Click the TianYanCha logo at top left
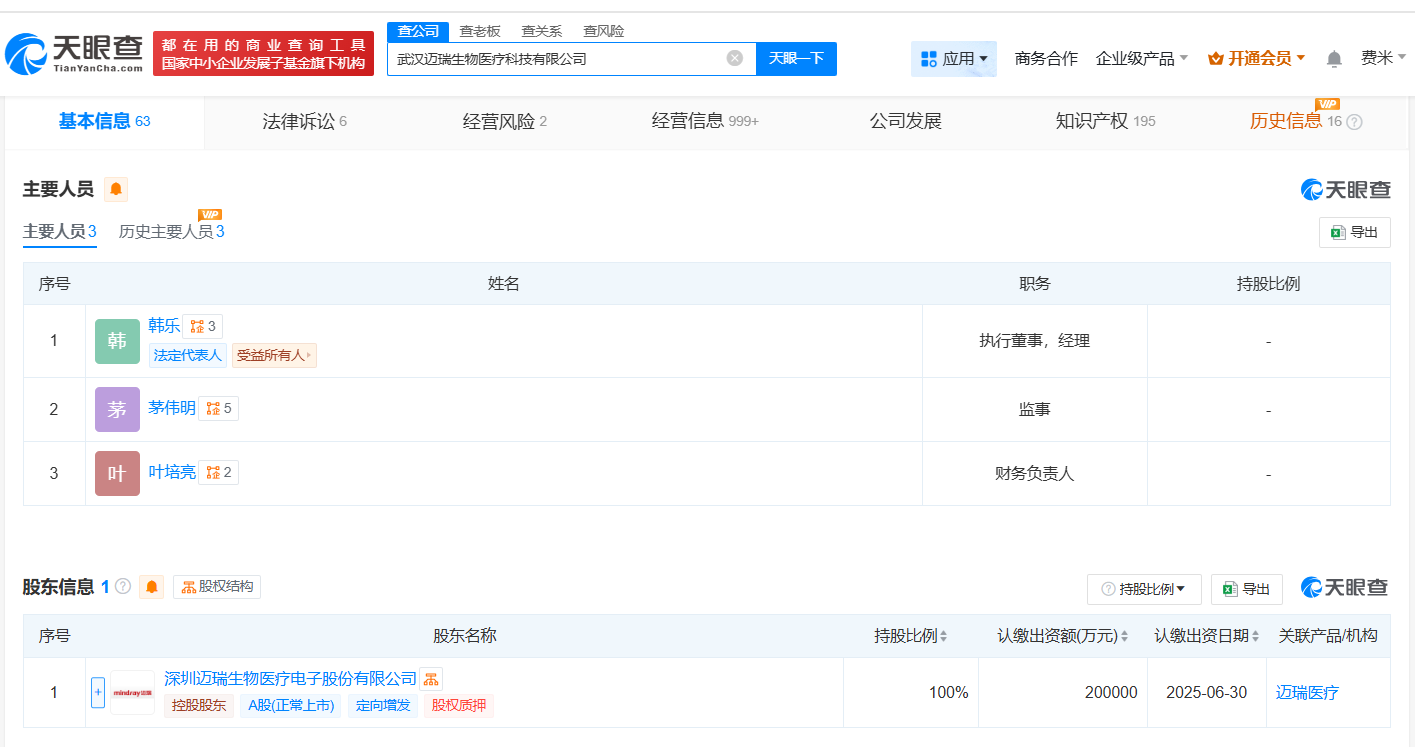The height and width of the screenshot is (747, 1415). point(74,54)
